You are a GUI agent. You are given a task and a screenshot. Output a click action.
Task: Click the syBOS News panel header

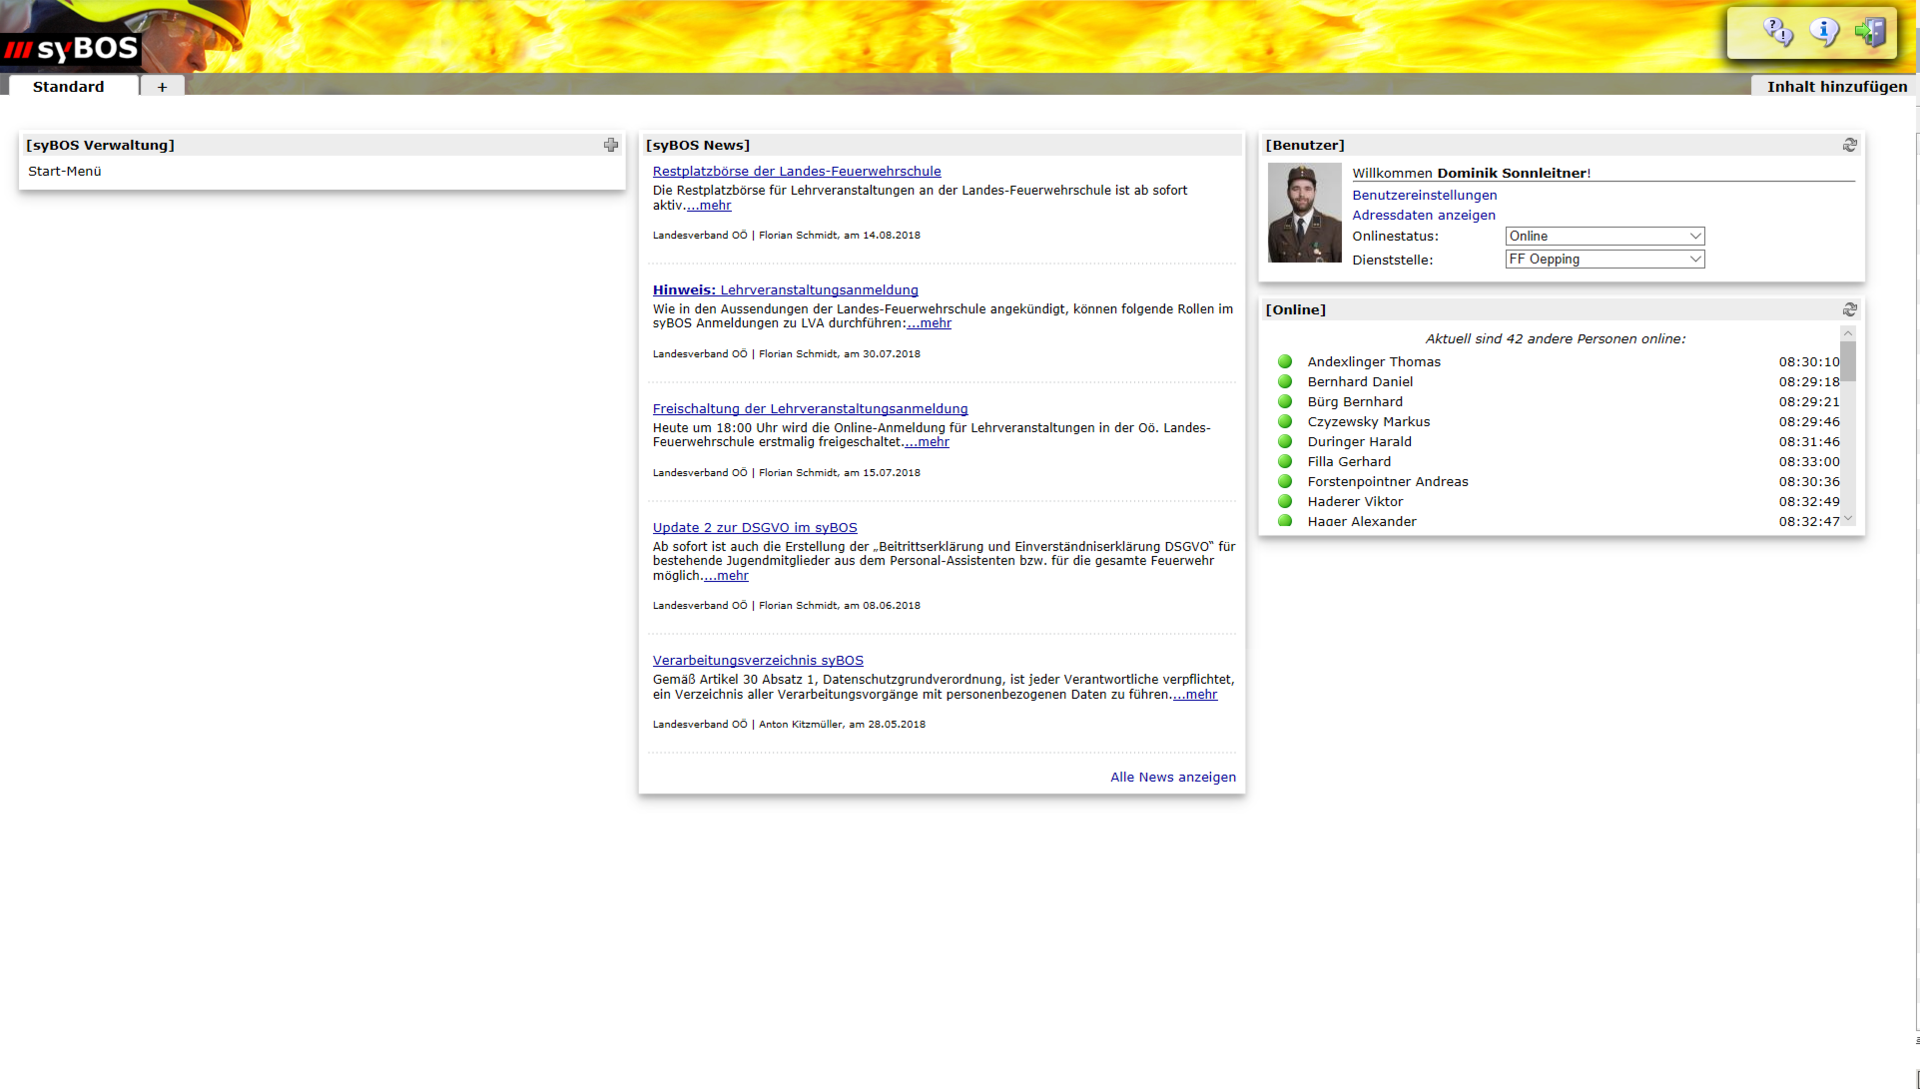(x=941, y=145)
